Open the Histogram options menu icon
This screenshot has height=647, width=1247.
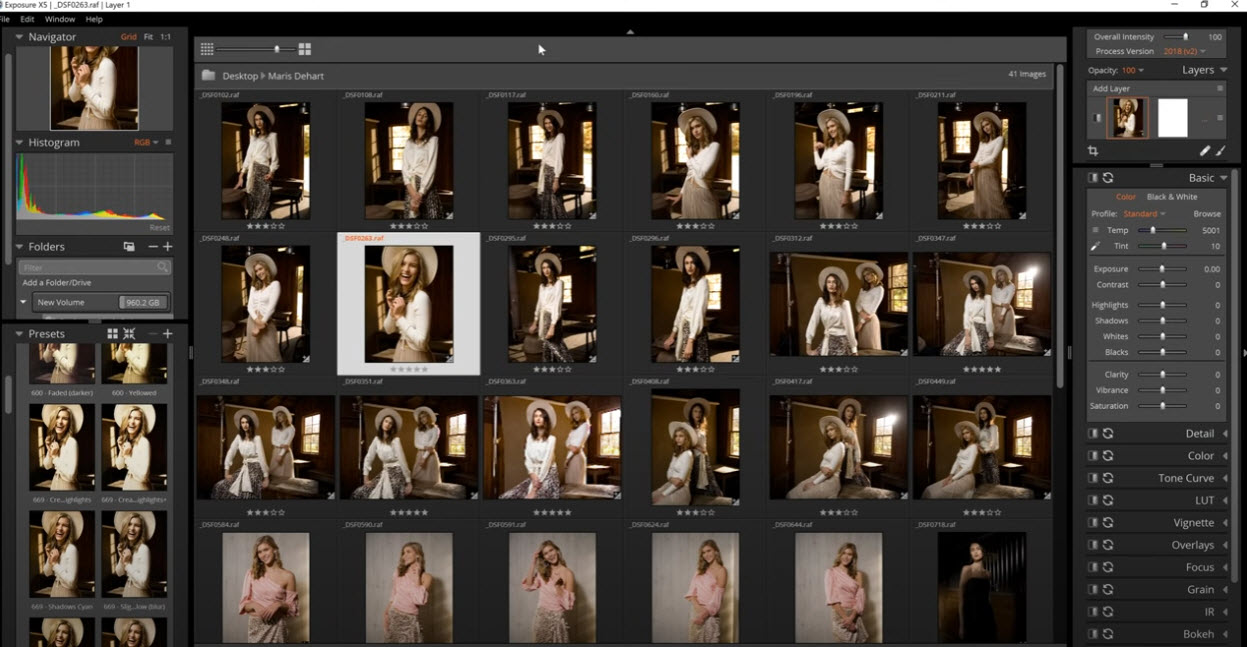168,142
